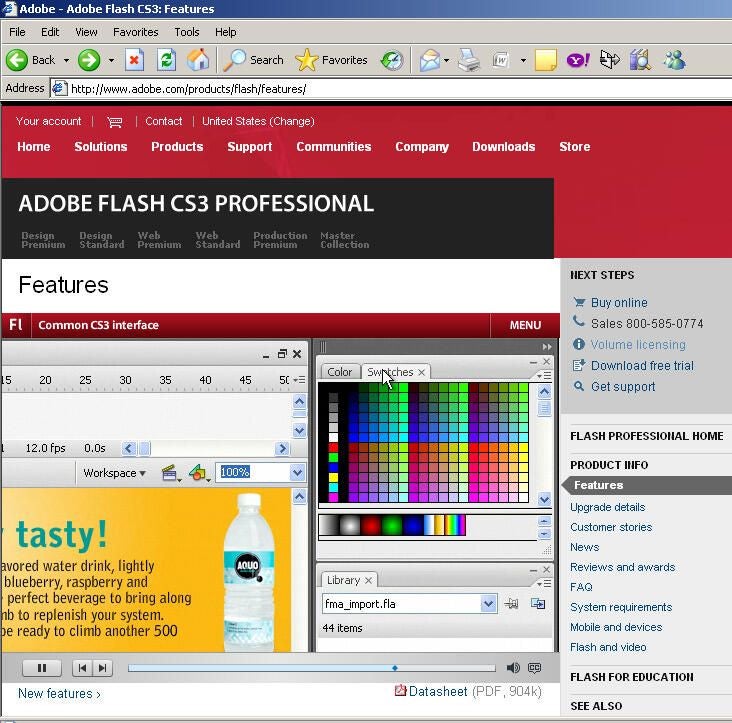This screenshot has width=732, height=723.
Task: Open the Back button history dropdown arrow
Action: 66,60
